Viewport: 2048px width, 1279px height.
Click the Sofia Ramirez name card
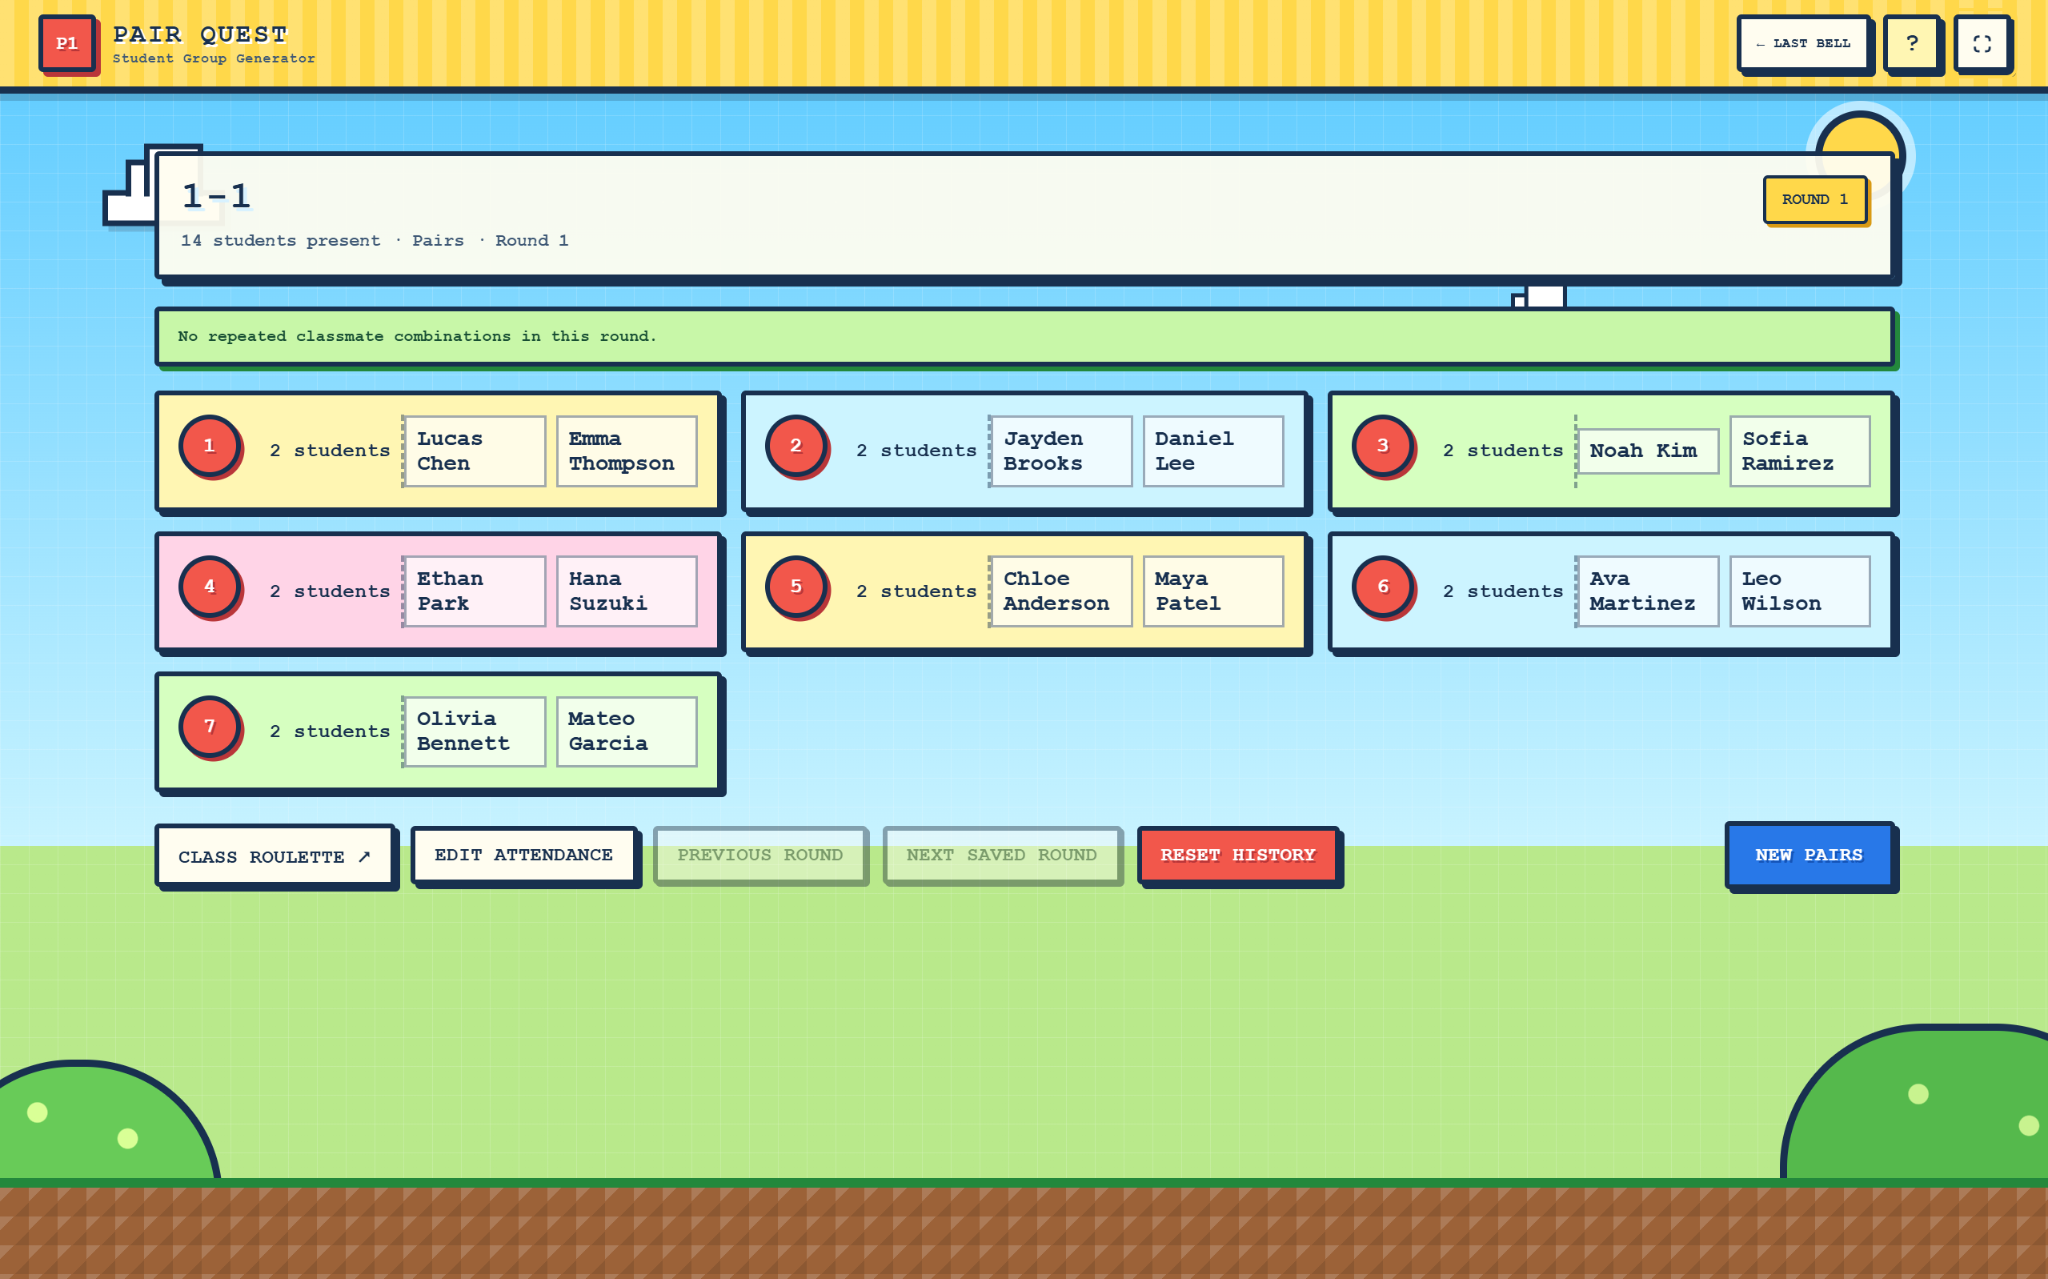coord(1800,451)
